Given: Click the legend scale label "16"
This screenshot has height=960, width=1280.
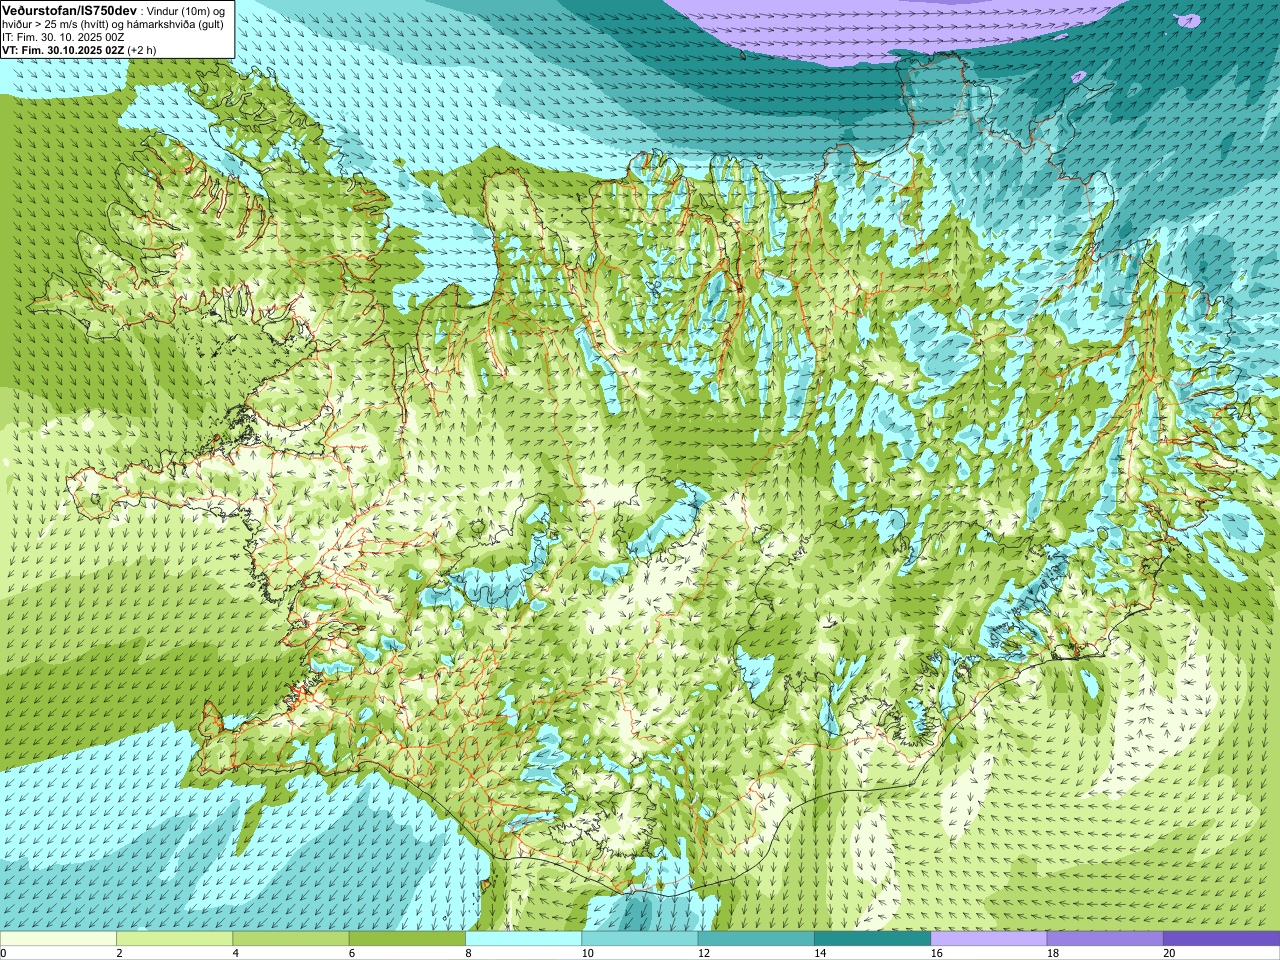Looking at the screenshot, I should point(936,953).
